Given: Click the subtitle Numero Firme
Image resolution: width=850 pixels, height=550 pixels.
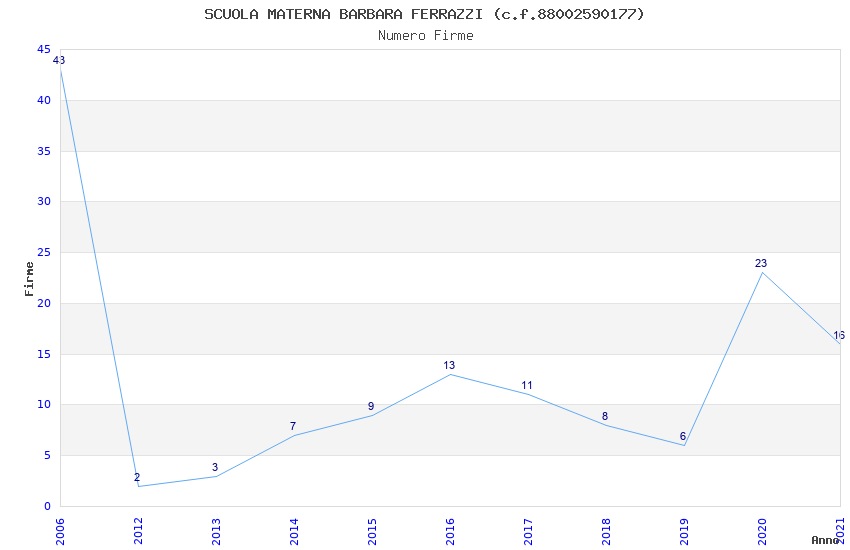Looking at the screenshot, I should (426, 36).
